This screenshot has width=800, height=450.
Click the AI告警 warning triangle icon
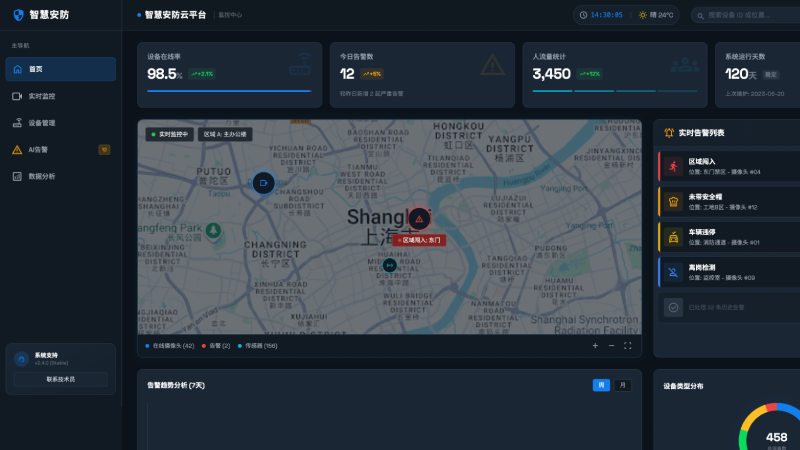coord(17,150)
